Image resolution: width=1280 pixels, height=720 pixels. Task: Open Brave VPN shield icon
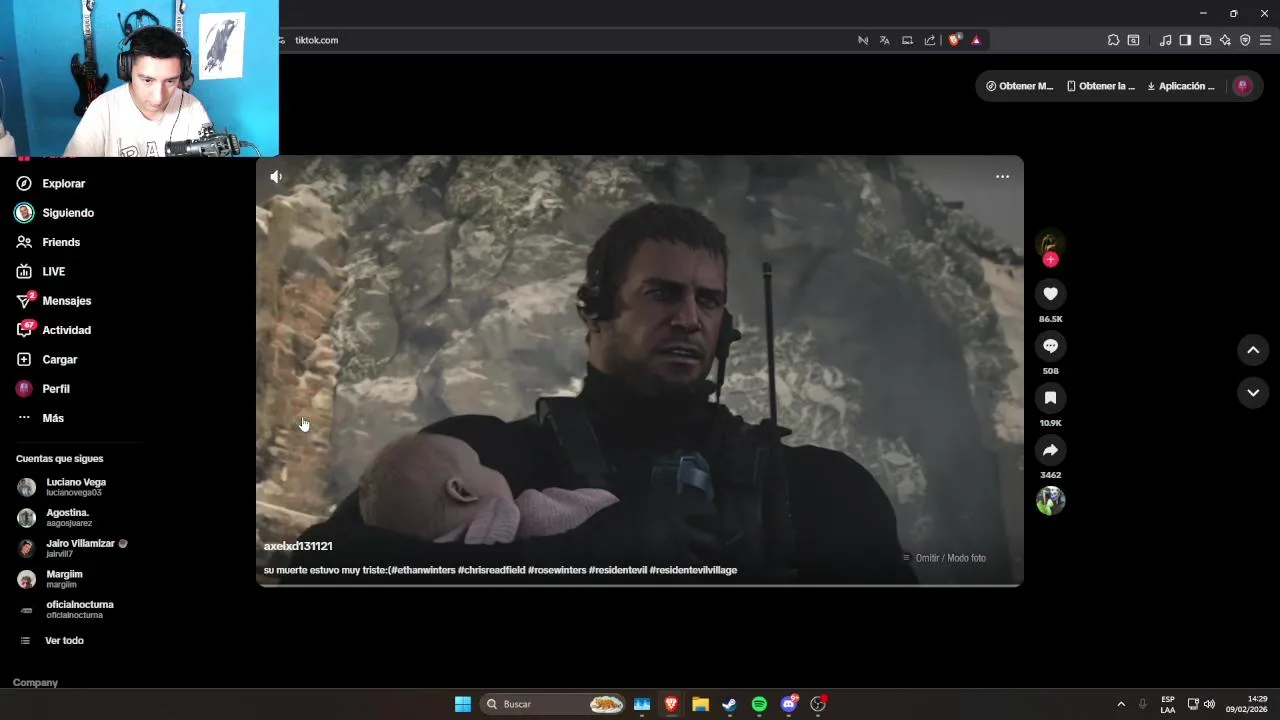(1245, 40)
